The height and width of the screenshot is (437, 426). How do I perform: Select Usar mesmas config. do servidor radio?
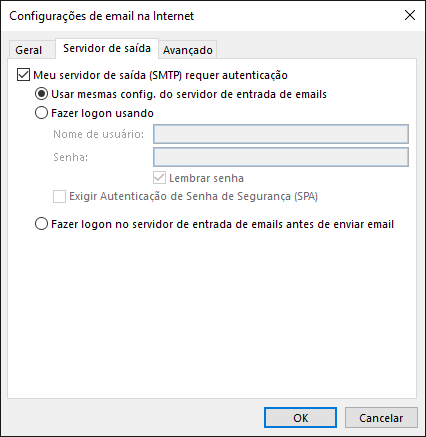(41, 94)
